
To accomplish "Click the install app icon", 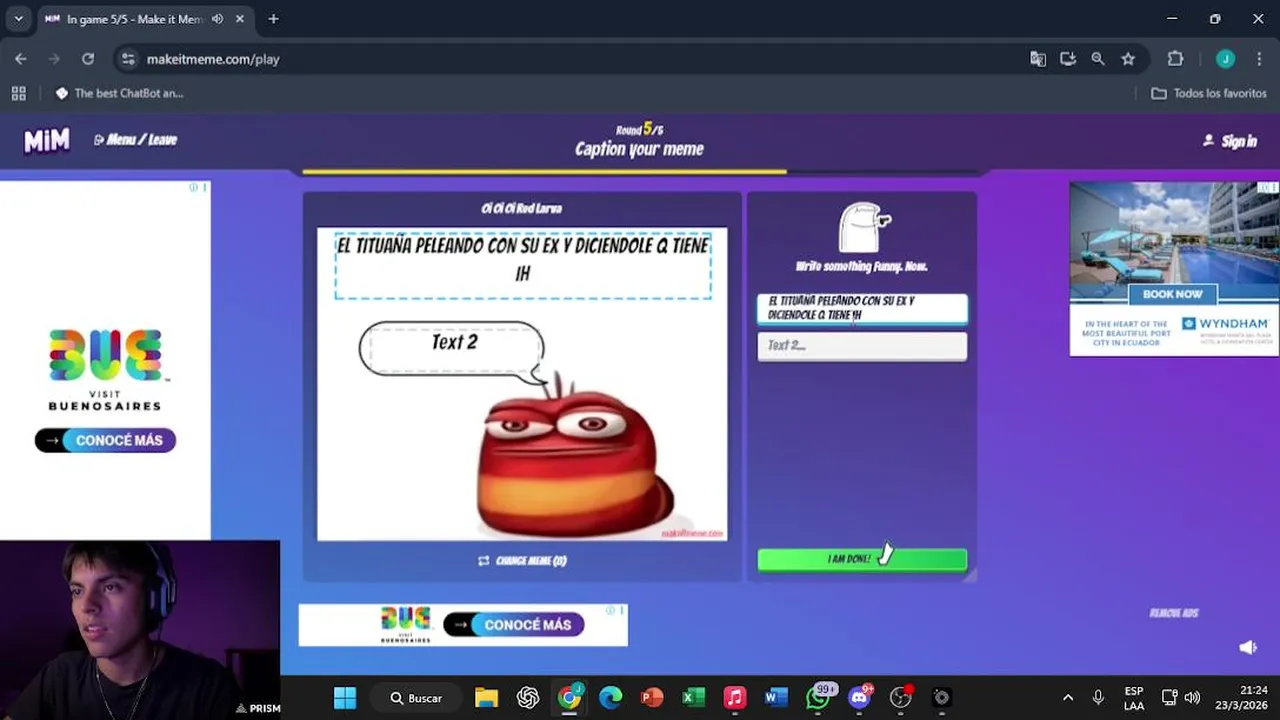I will [x=1068, y=59].
